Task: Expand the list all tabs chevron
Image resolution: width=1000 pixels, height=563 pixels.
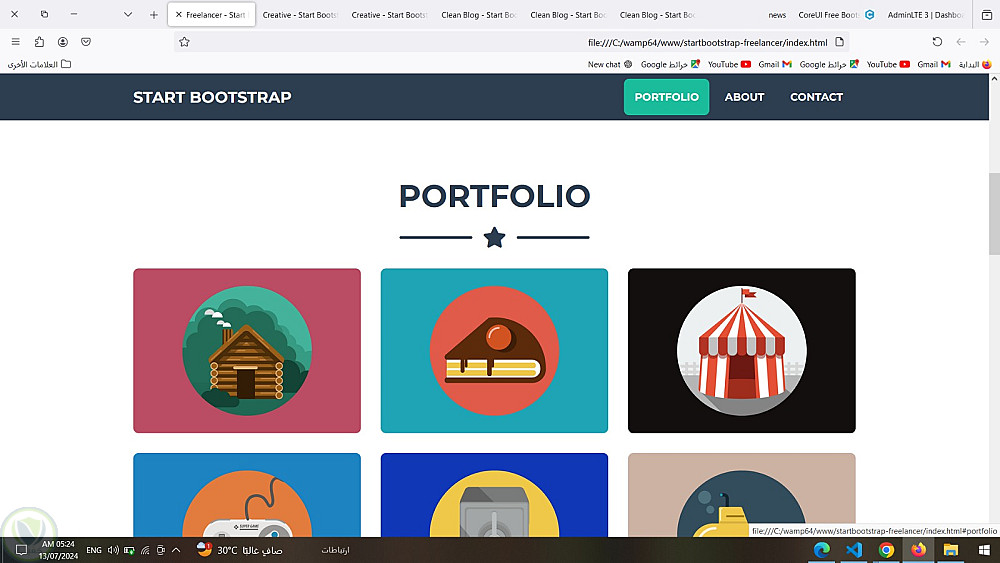Action: (x=128, y=15)
